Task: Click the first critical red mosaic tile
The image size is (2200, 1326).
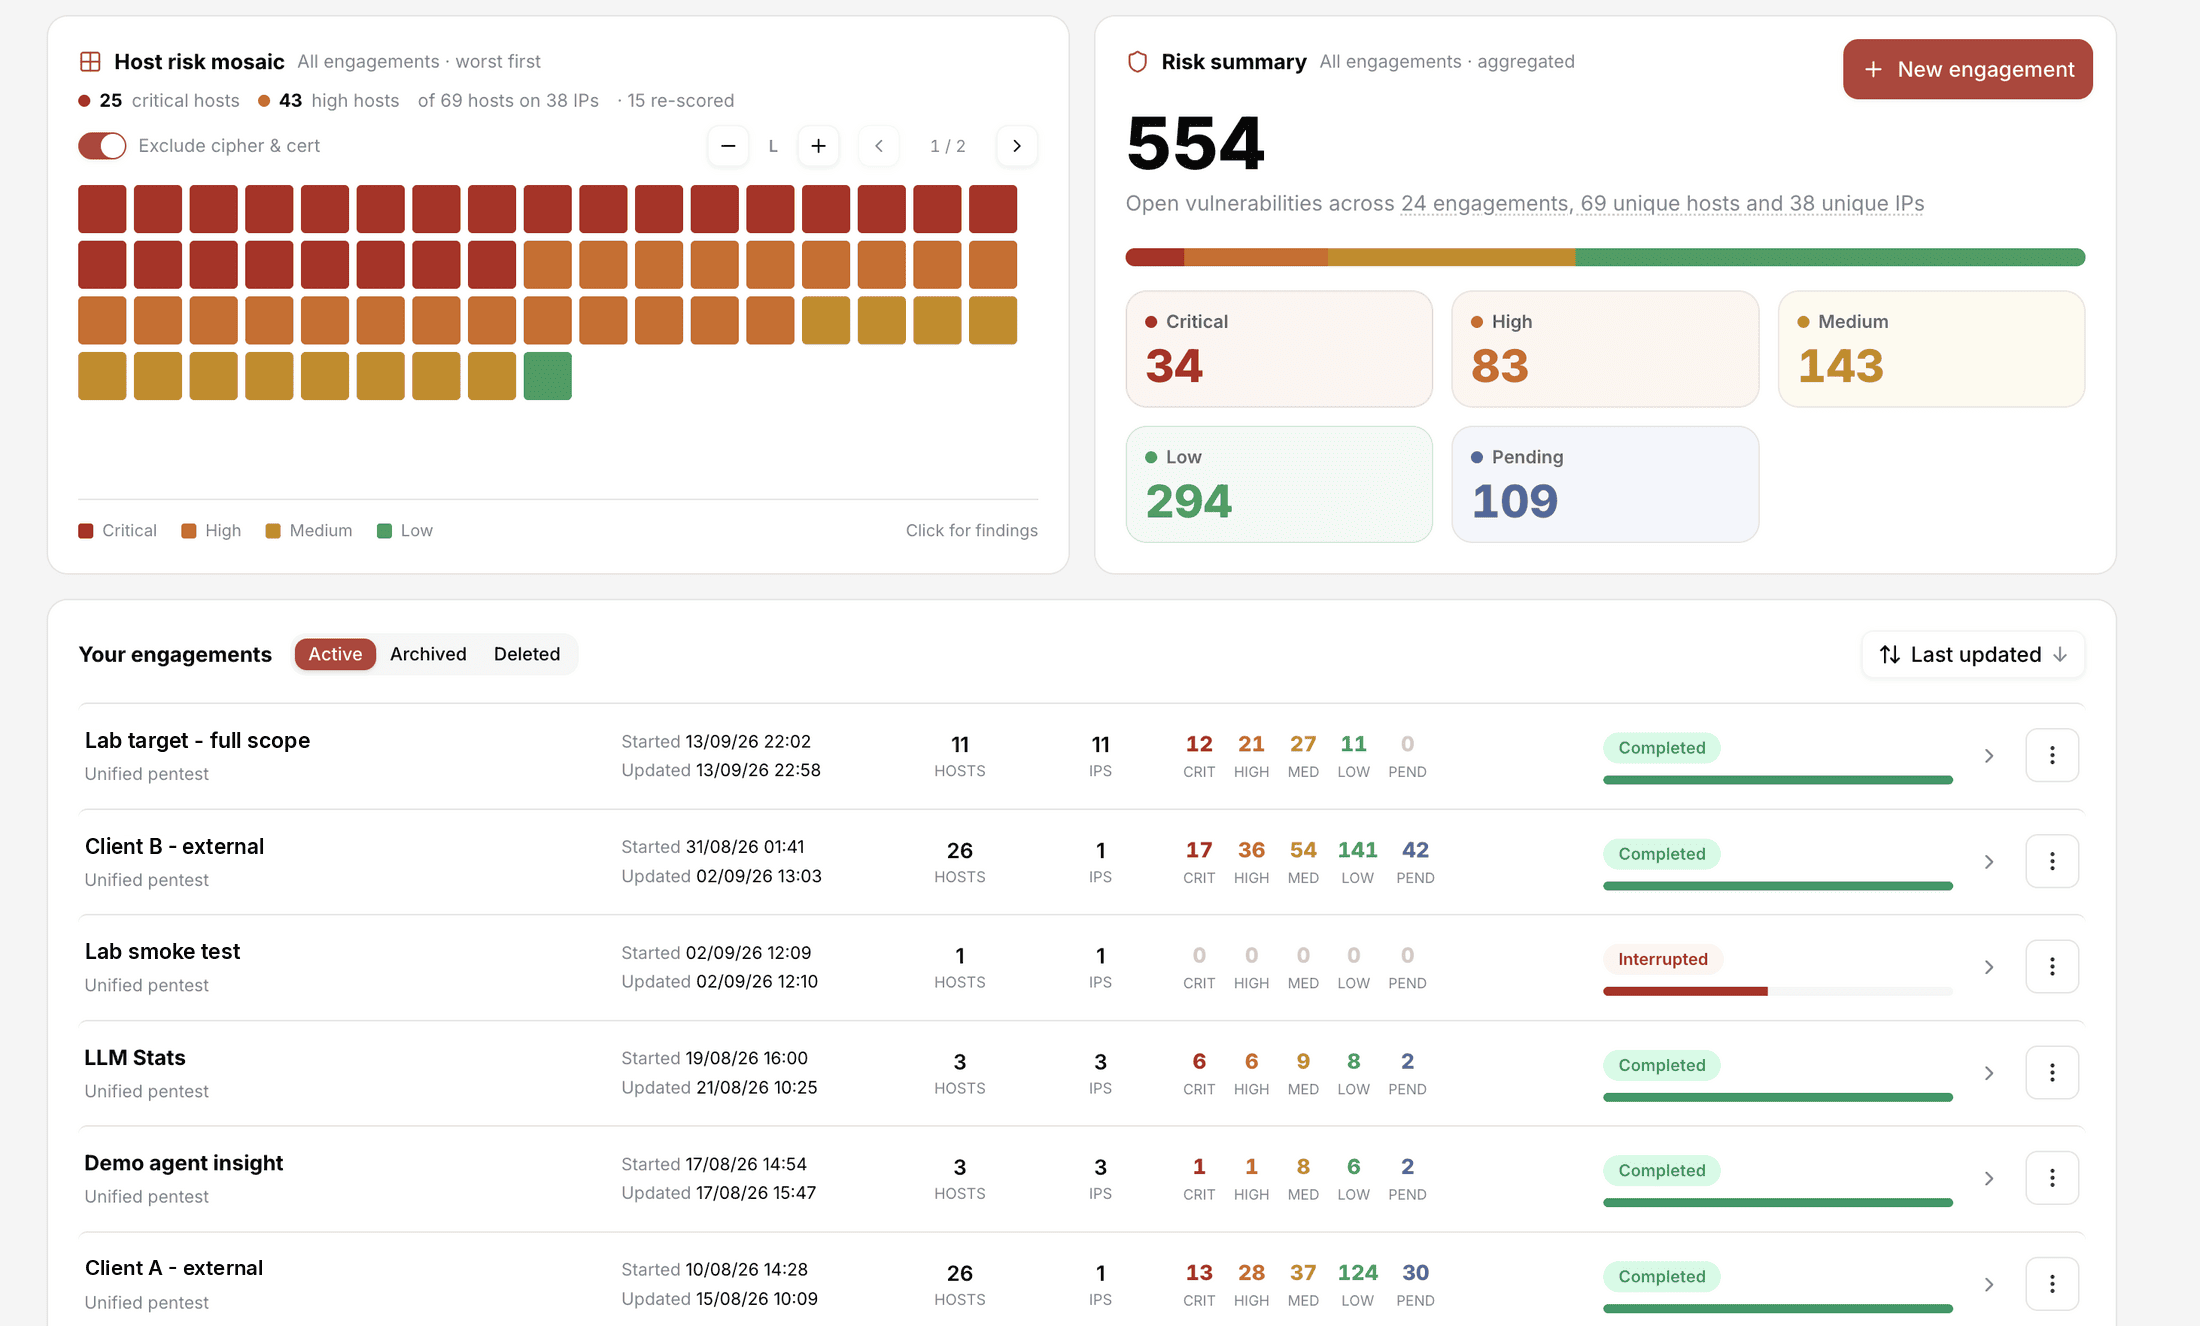Action: [102, 209]
